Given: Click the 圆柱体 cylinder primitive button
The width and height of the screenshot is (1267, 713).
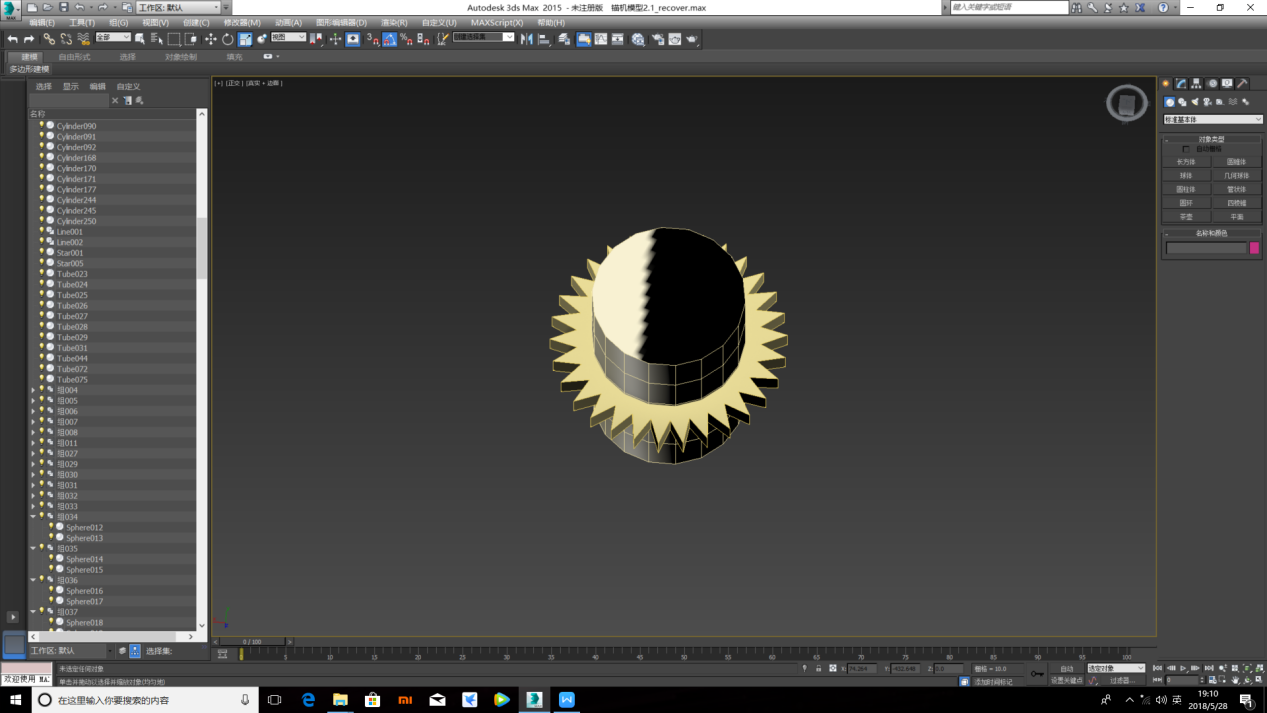Looking at the screenshot, I should tap(1186, 189).
